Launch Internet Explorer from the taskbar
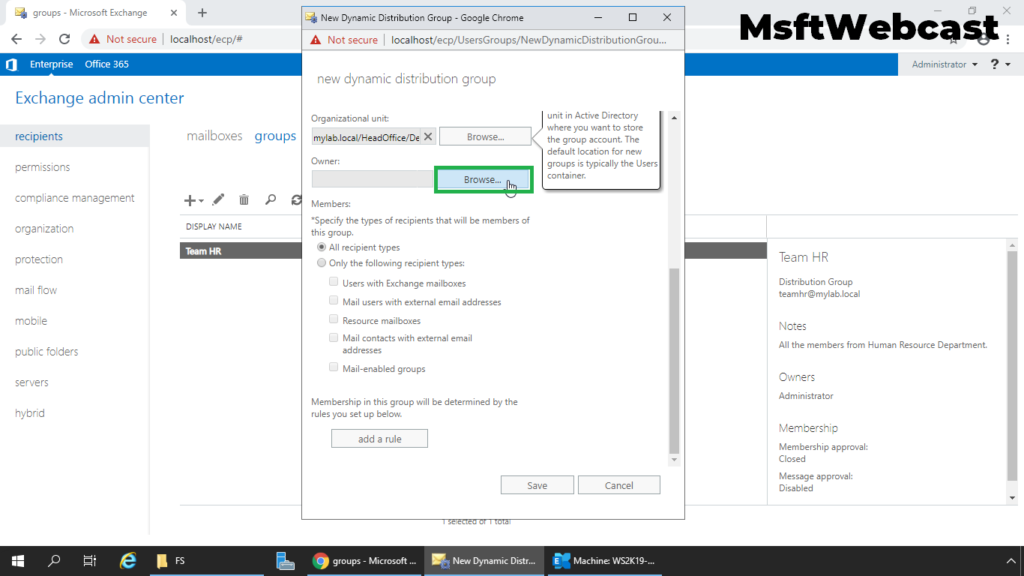Viewport: 1024px width, 576px height. [128, 560]
